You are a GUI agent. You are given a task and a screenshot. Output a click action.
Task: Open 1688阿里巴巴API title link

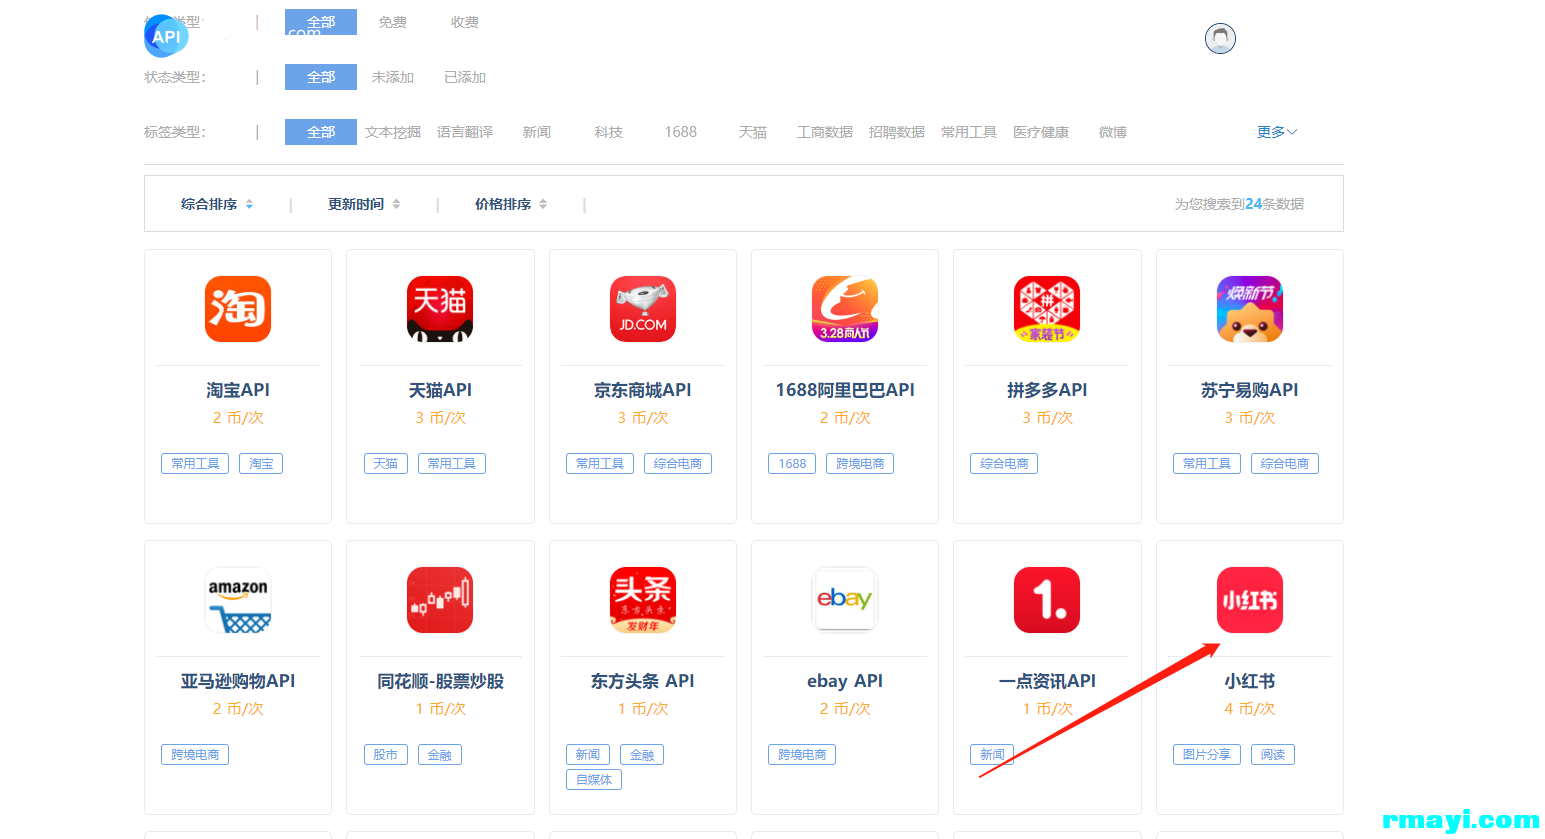coord(845,390)
